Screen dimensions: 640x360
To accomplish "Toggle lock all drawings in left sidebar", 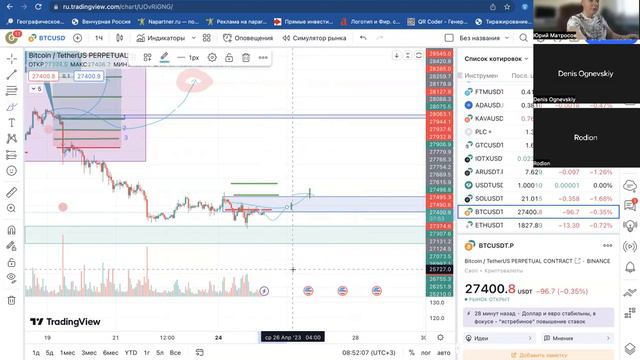I will [11, 262].
